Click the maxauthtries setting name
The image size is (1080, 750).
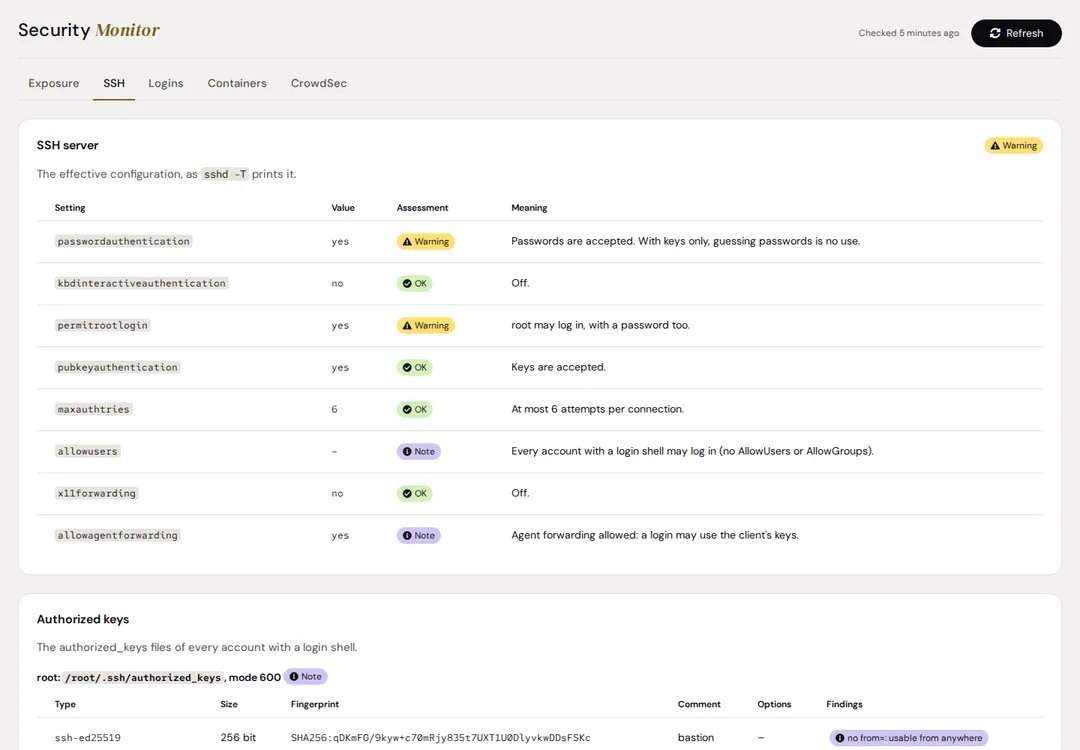coord(94,410)
